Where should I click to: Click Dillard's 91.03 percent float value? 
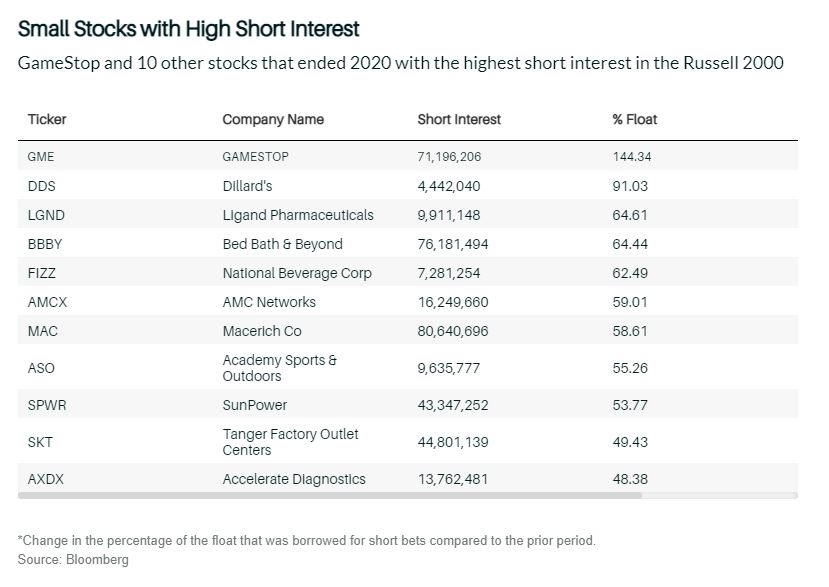(630, 186)
